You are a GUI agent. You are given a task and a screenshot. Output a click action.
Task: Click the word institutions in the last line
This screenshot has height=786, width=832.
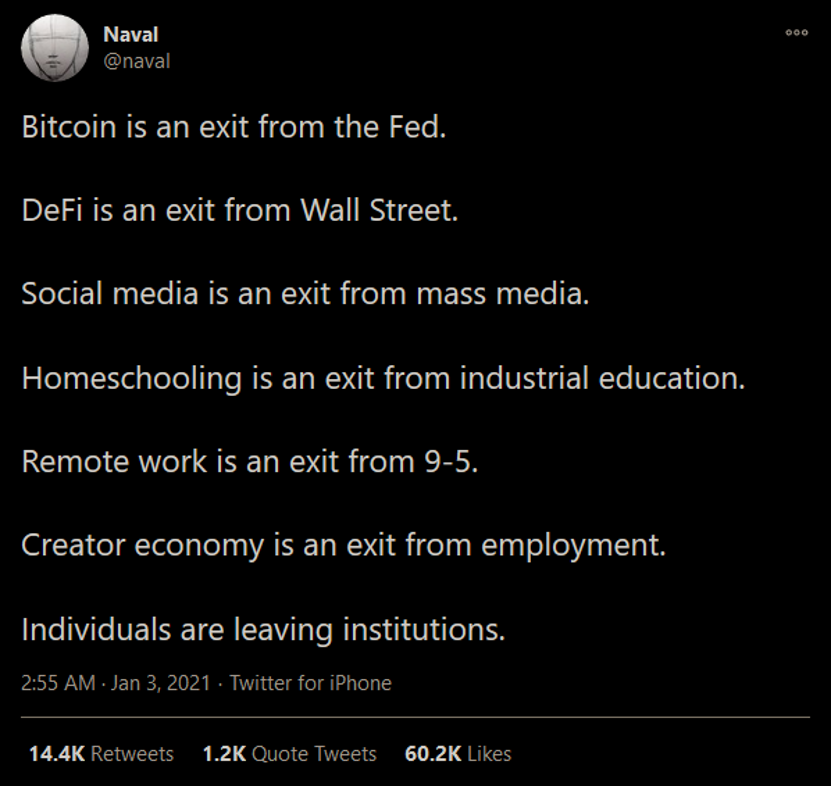(423, 629)
